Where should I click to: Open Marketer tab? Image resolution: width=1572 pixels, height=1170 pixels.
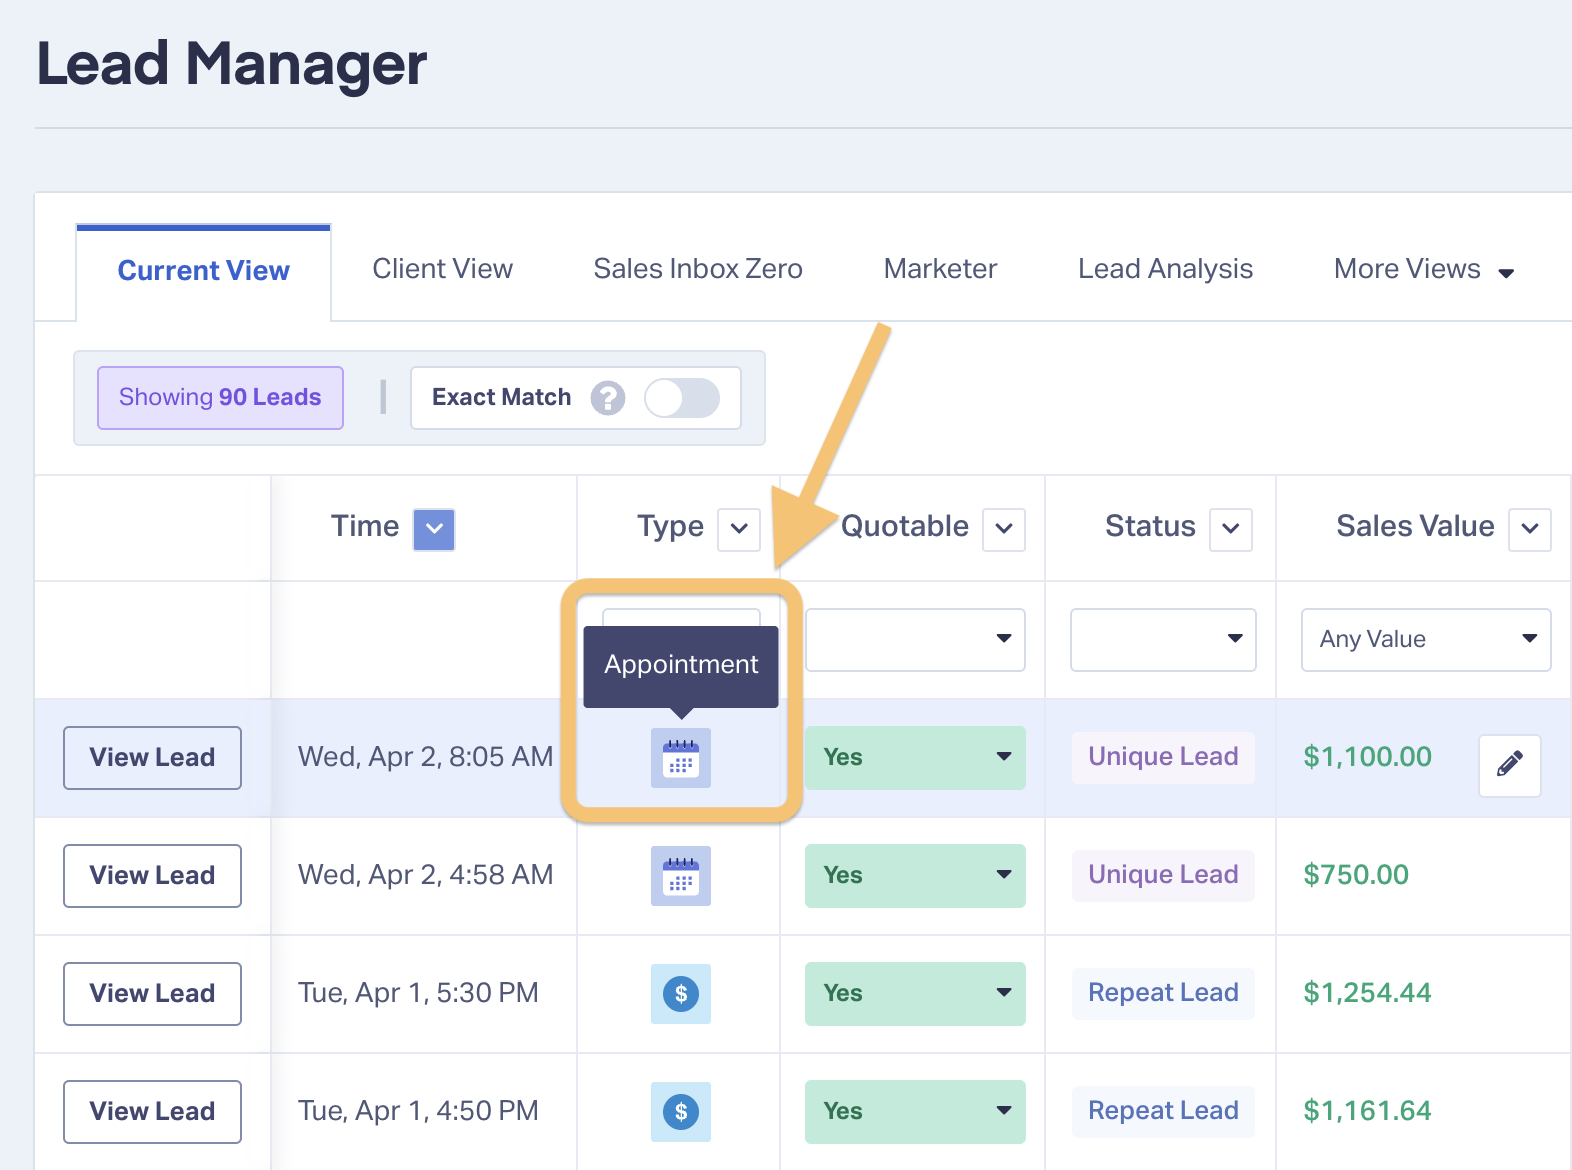coord(940,269)
